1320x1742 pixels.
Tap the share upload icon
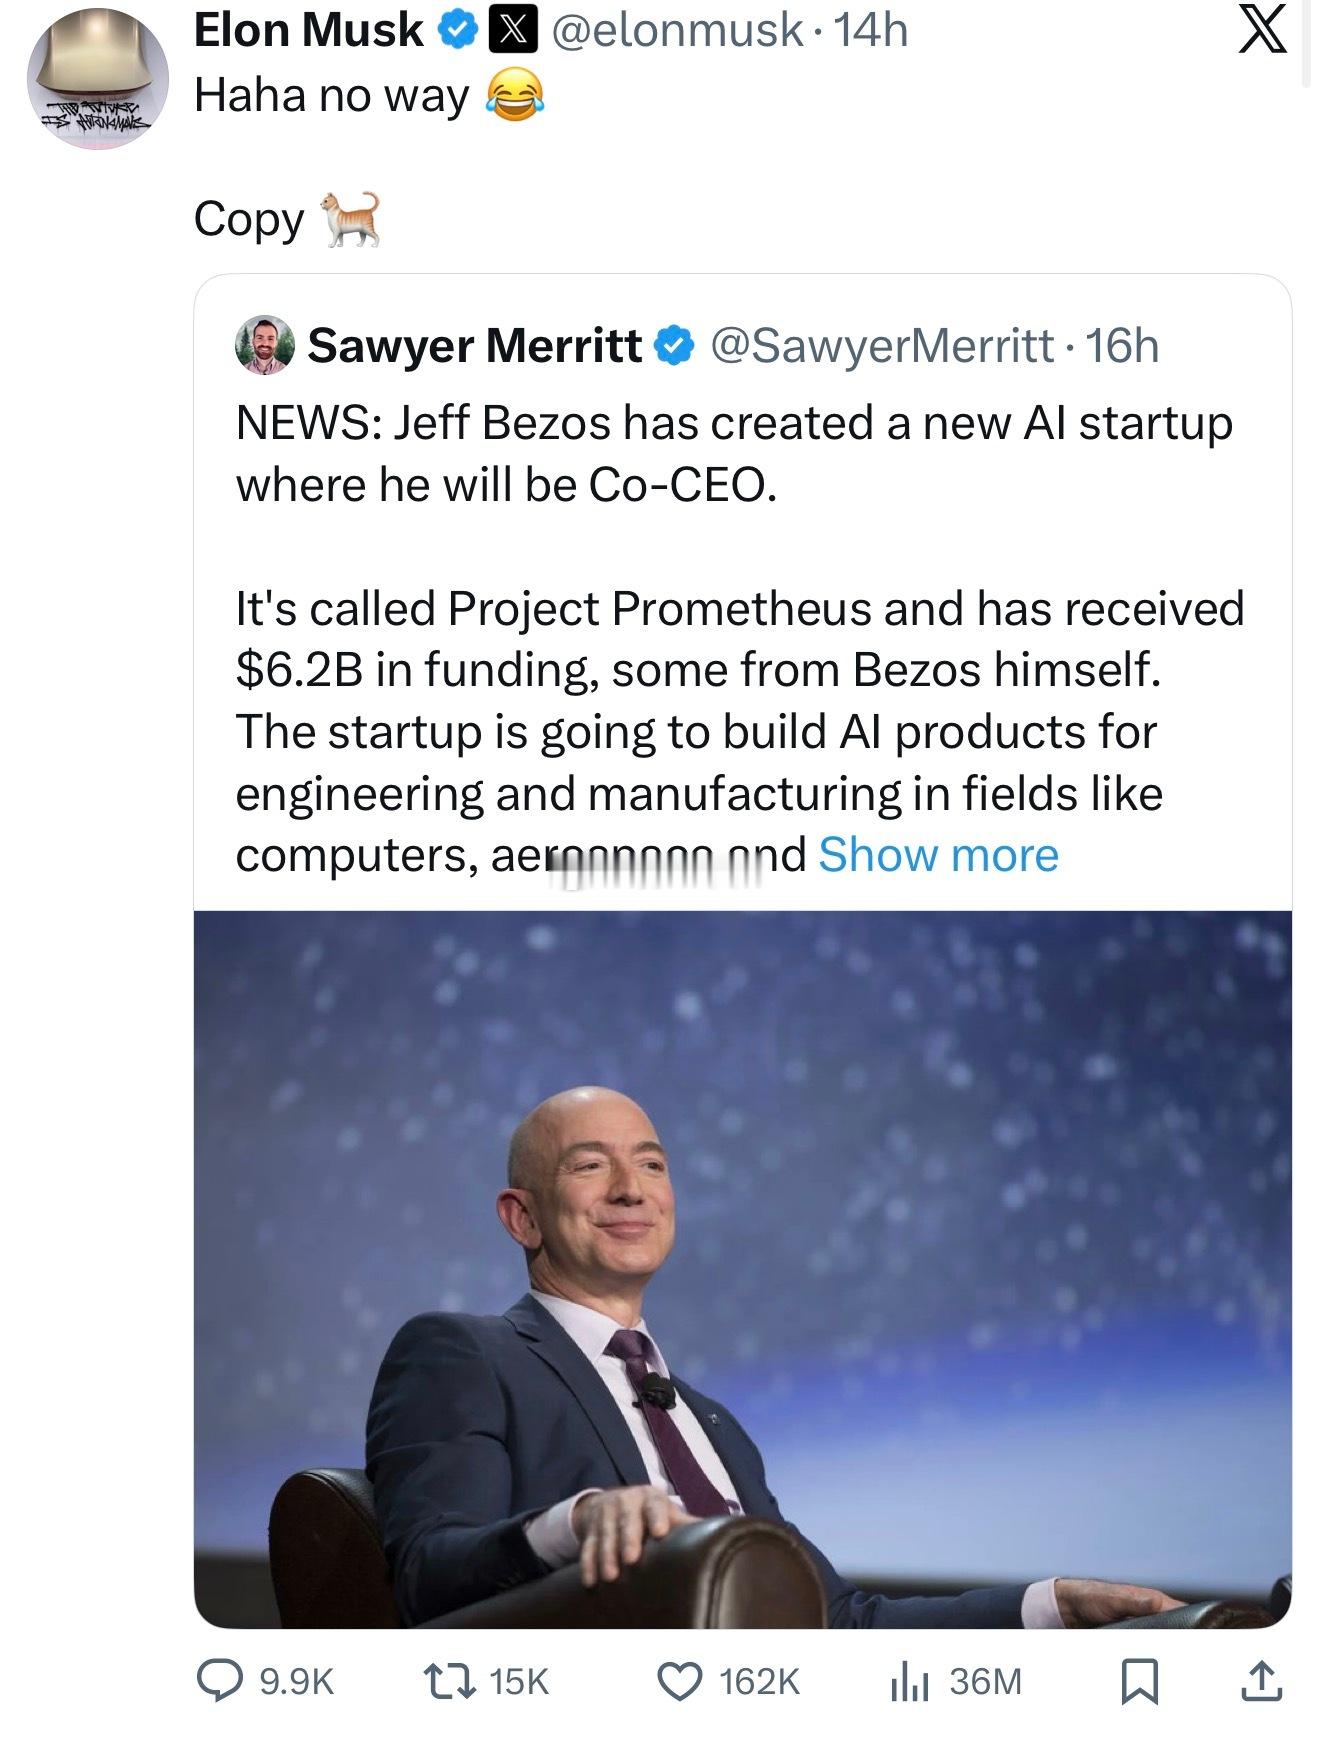(1261, 1680)
